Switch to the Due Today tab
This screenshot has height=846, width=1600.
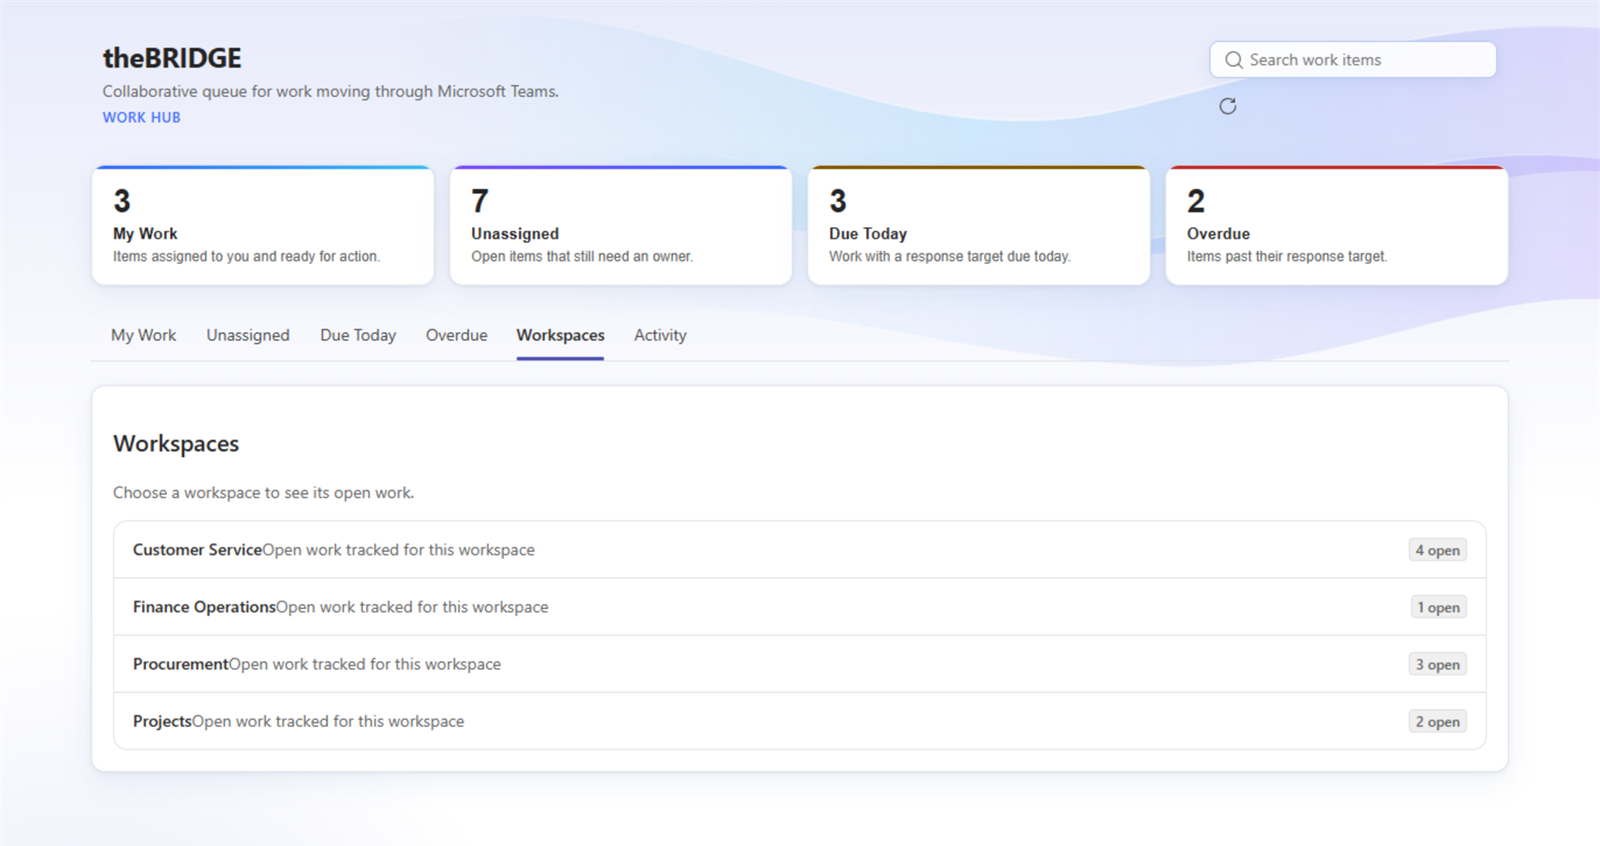(358, 335)
